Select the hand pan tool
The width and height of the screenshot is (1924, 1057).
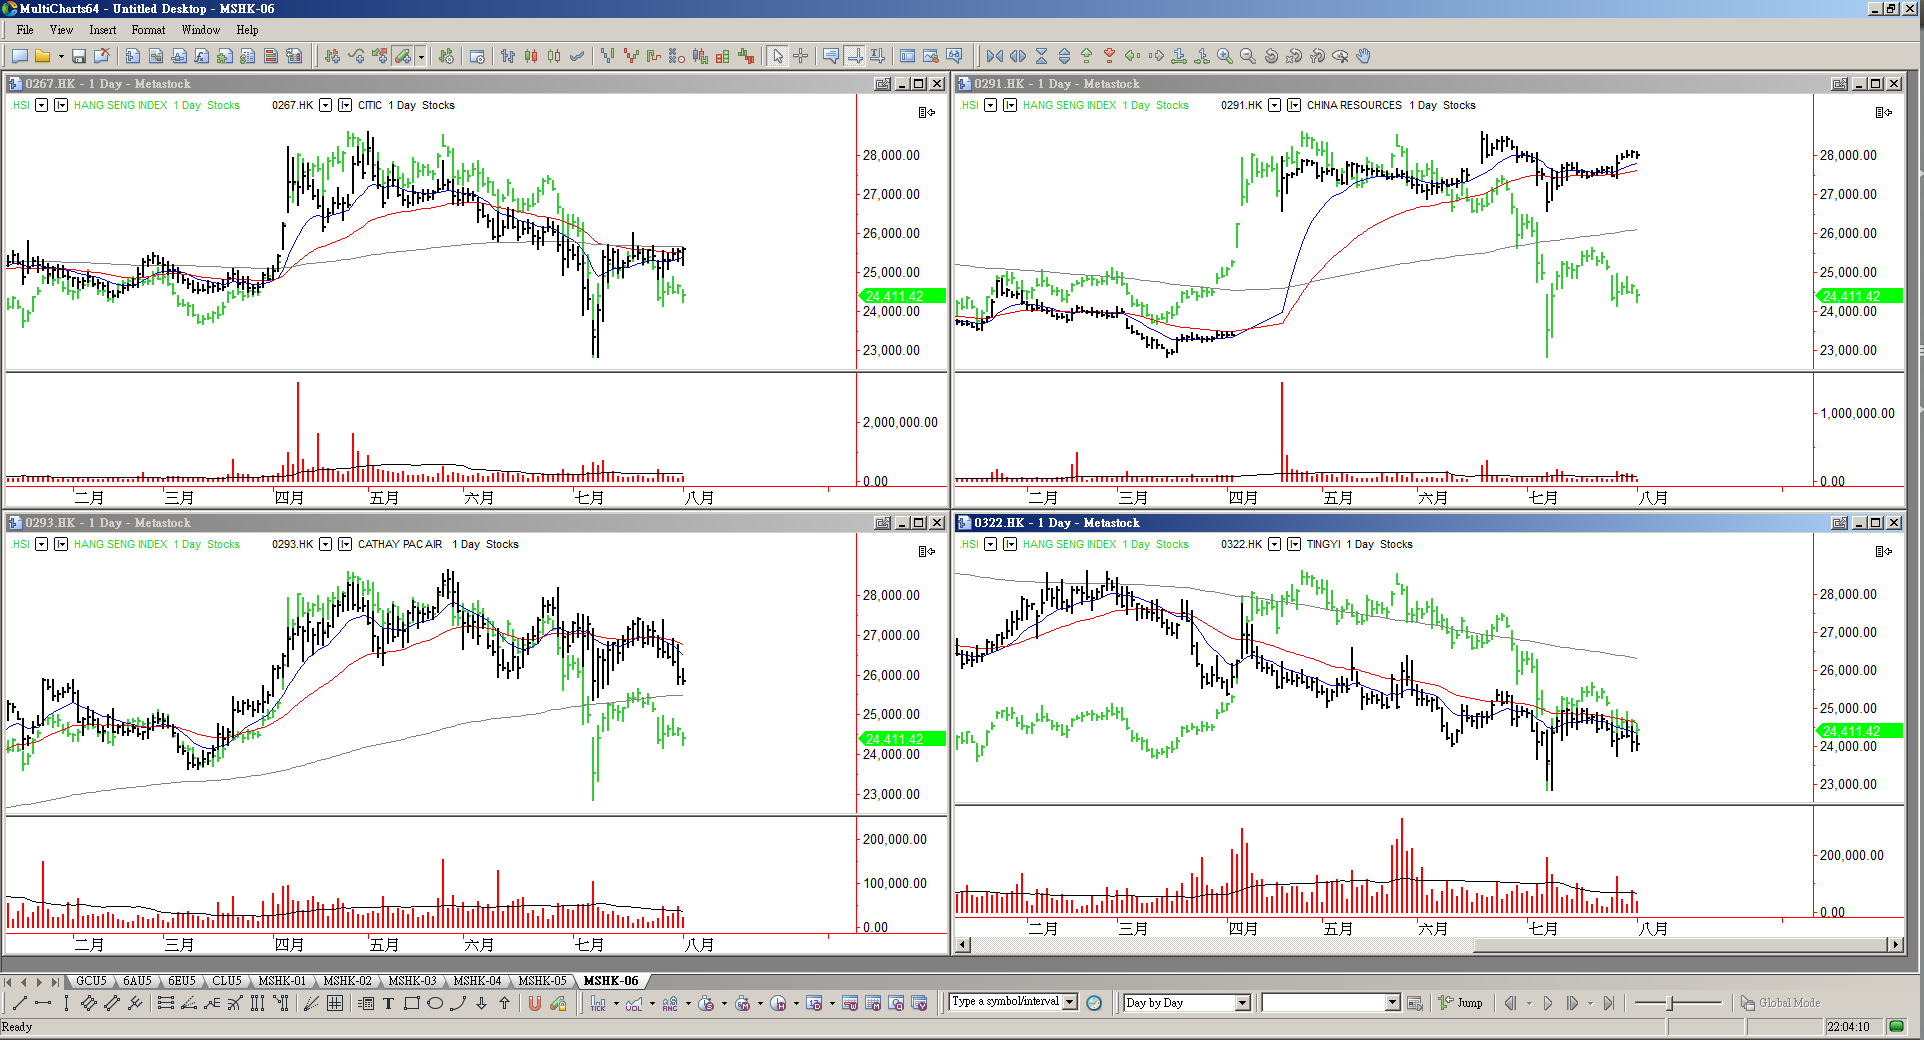(x=1364, y=56)
